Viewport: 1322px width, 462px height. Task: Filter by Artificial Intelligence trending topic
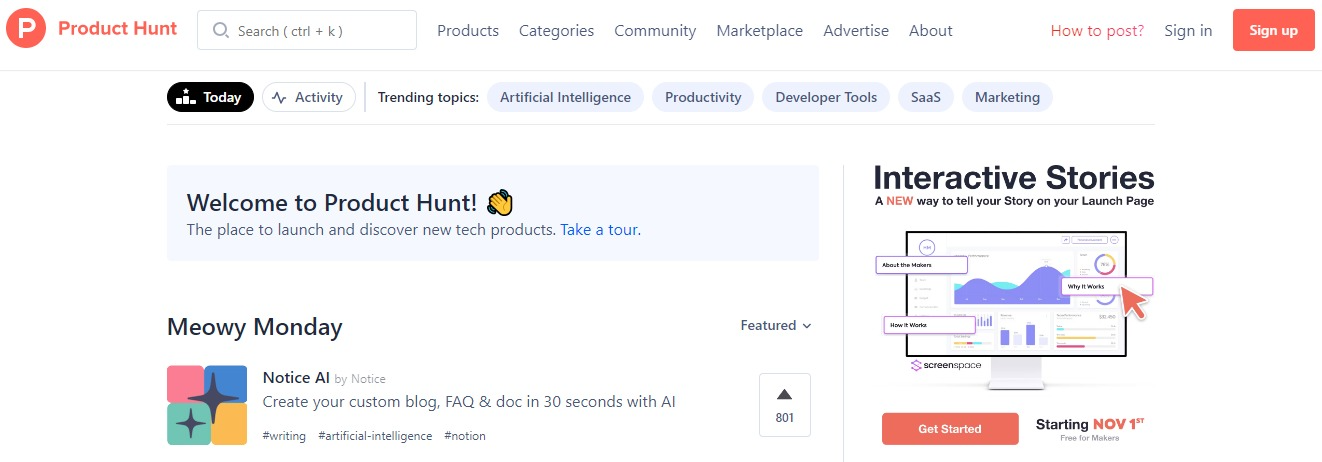[565, 97]
